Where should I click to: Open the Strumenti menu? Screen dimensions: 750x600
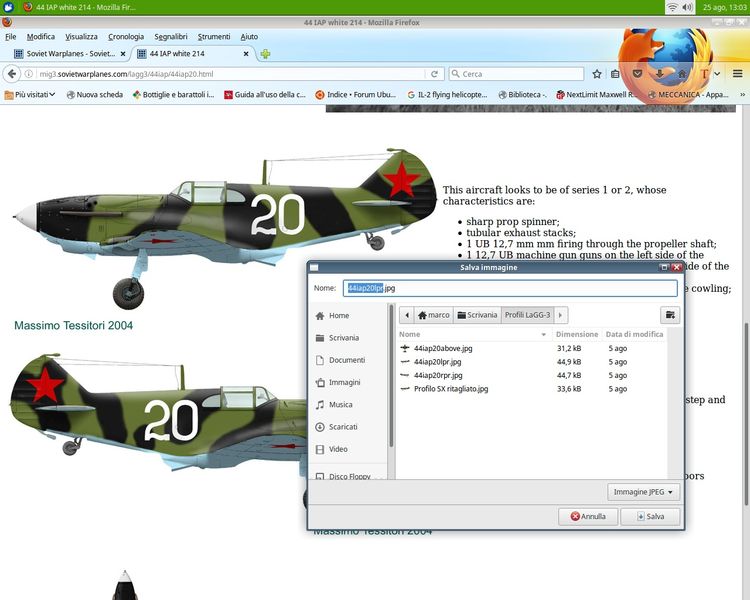tap(214, 36)
